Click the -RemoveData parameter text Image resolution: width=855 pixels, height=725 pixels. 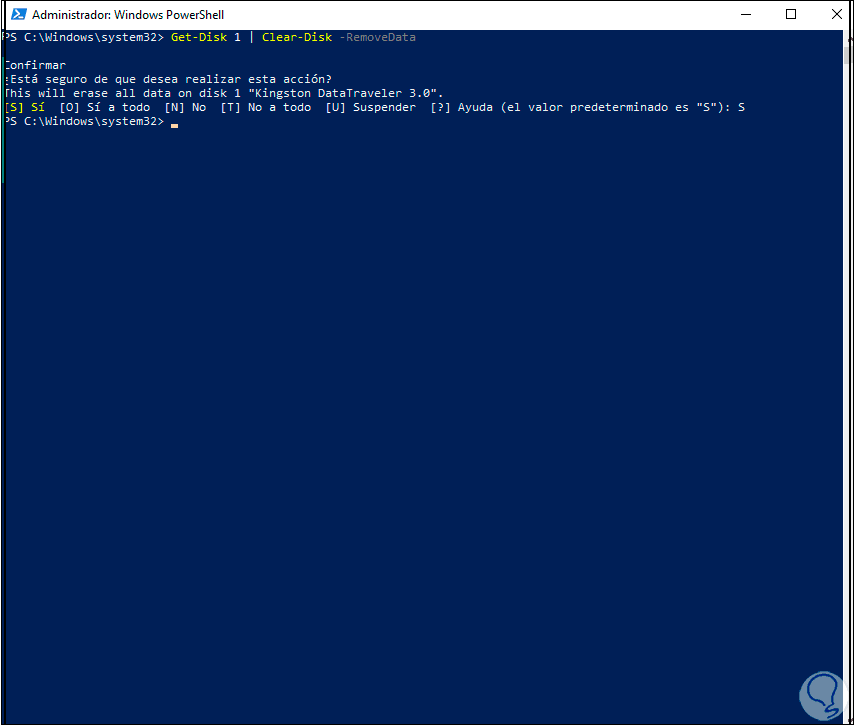coord(377,37)
